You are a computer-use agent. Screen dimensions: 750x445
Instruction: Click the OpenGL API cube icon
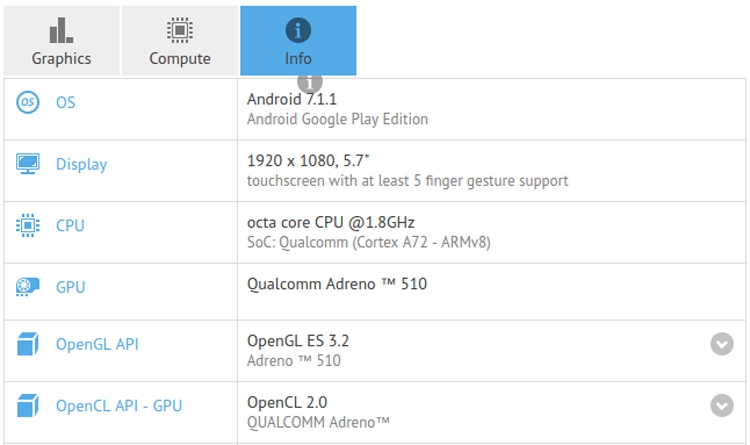(x=28, y=345)
